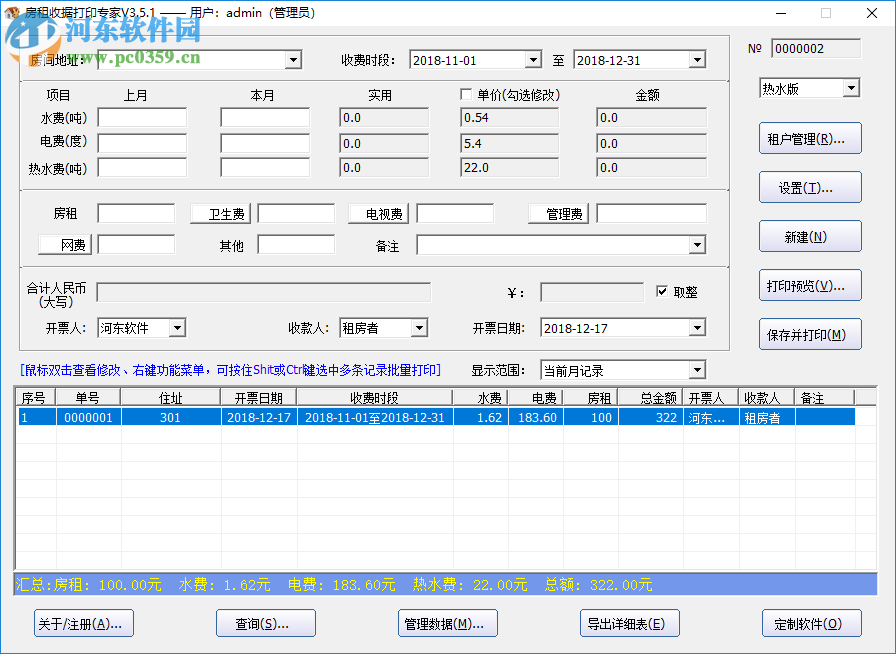Image resolution: width=896 pixels, height=654 pixels.
Task: Open 打印预览 print preview
Action: pos(810,285)
